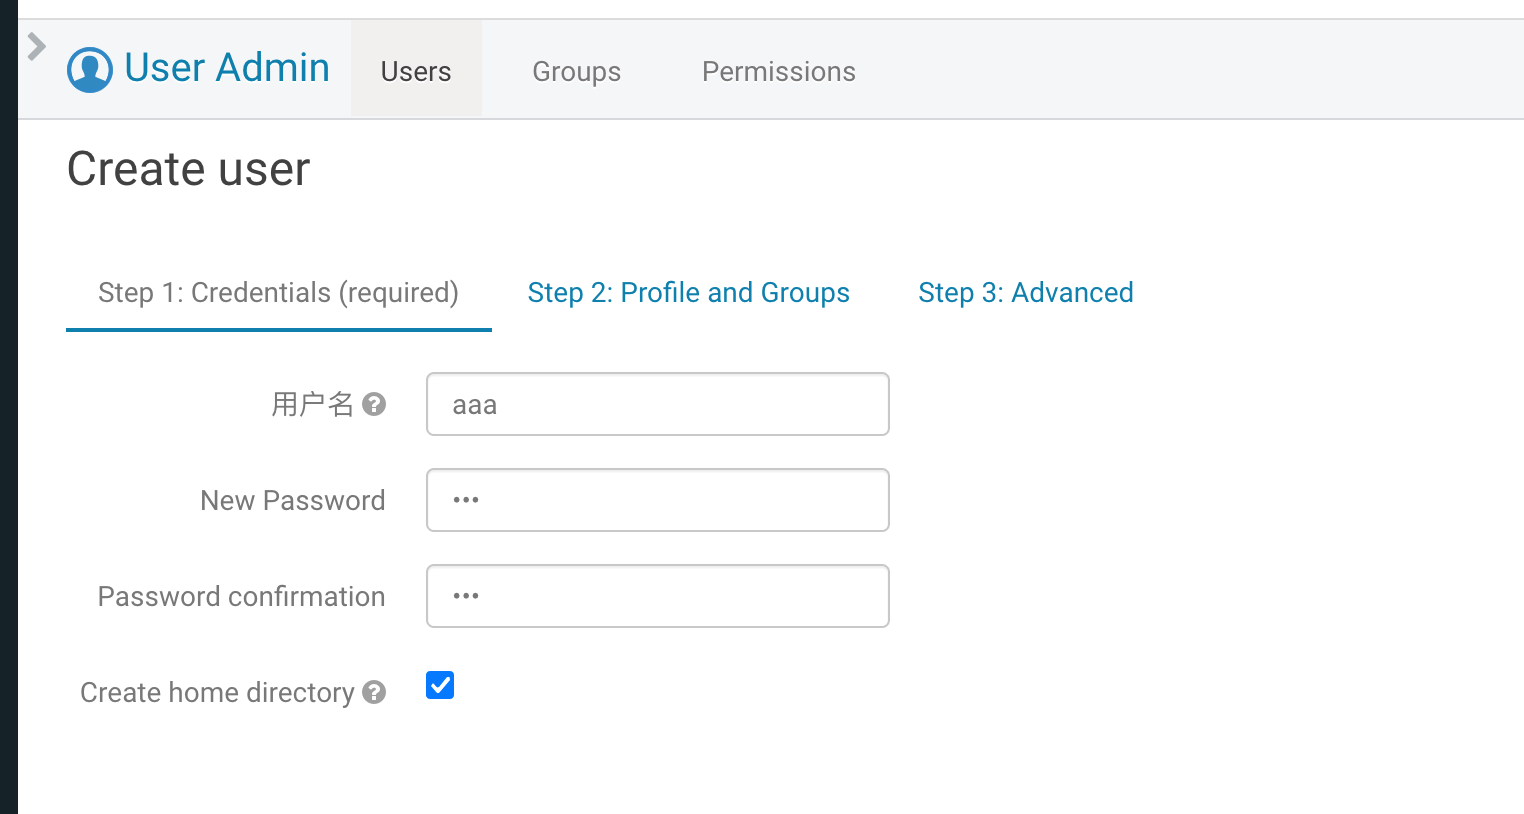Click the Create home directory label

pos(217,692)
